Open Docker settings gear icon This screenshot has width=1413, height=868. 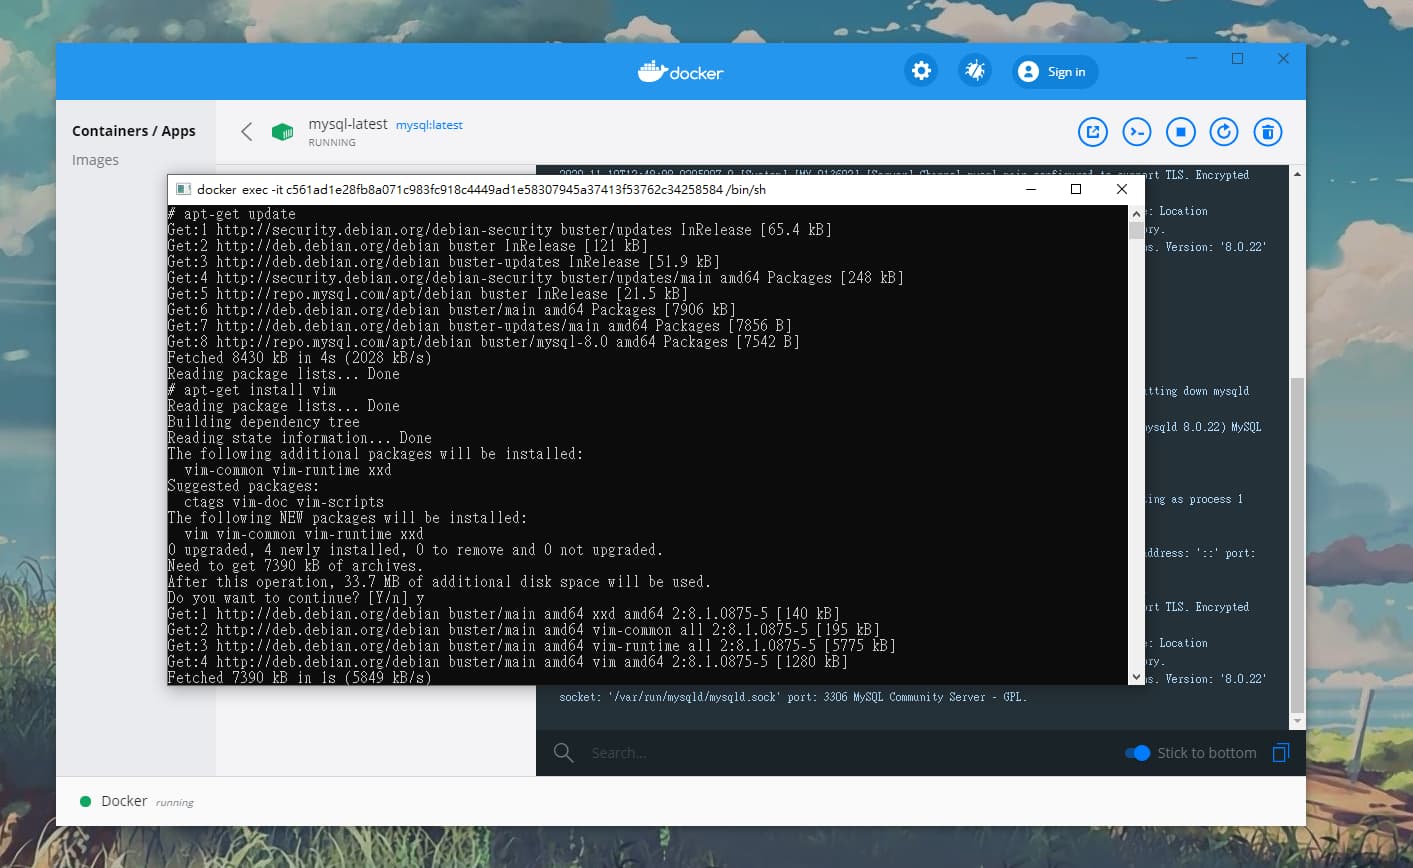click(x=921, y=71)
